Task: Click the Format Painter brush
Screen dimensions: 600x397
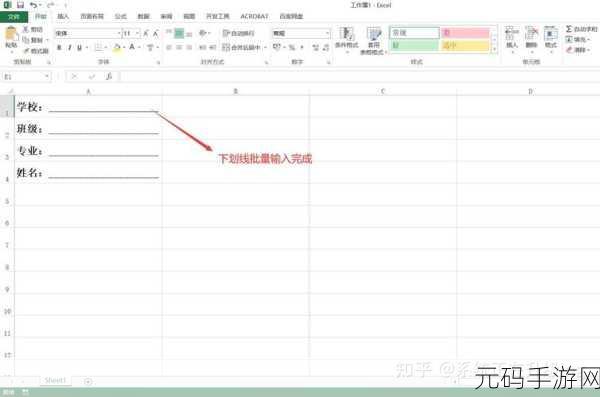Action: [36, 50]
